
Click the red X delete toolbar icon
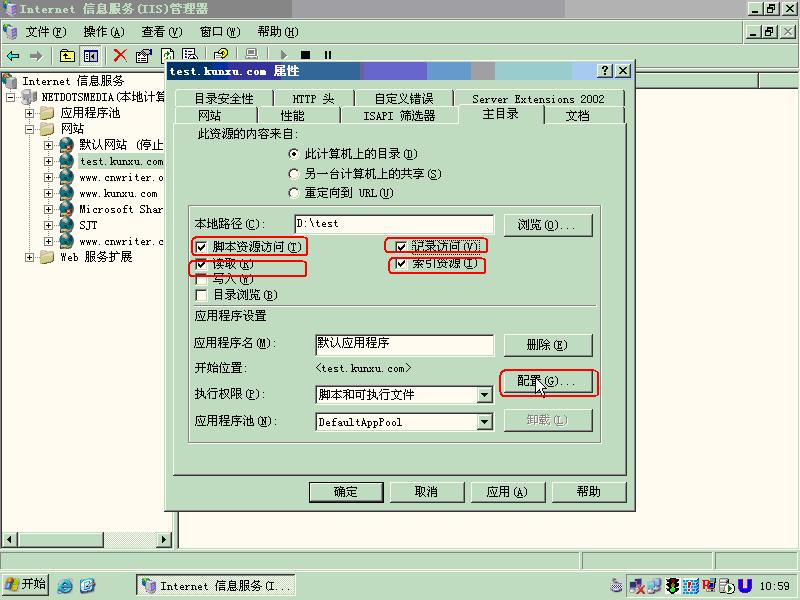click(x=120, y=56)
